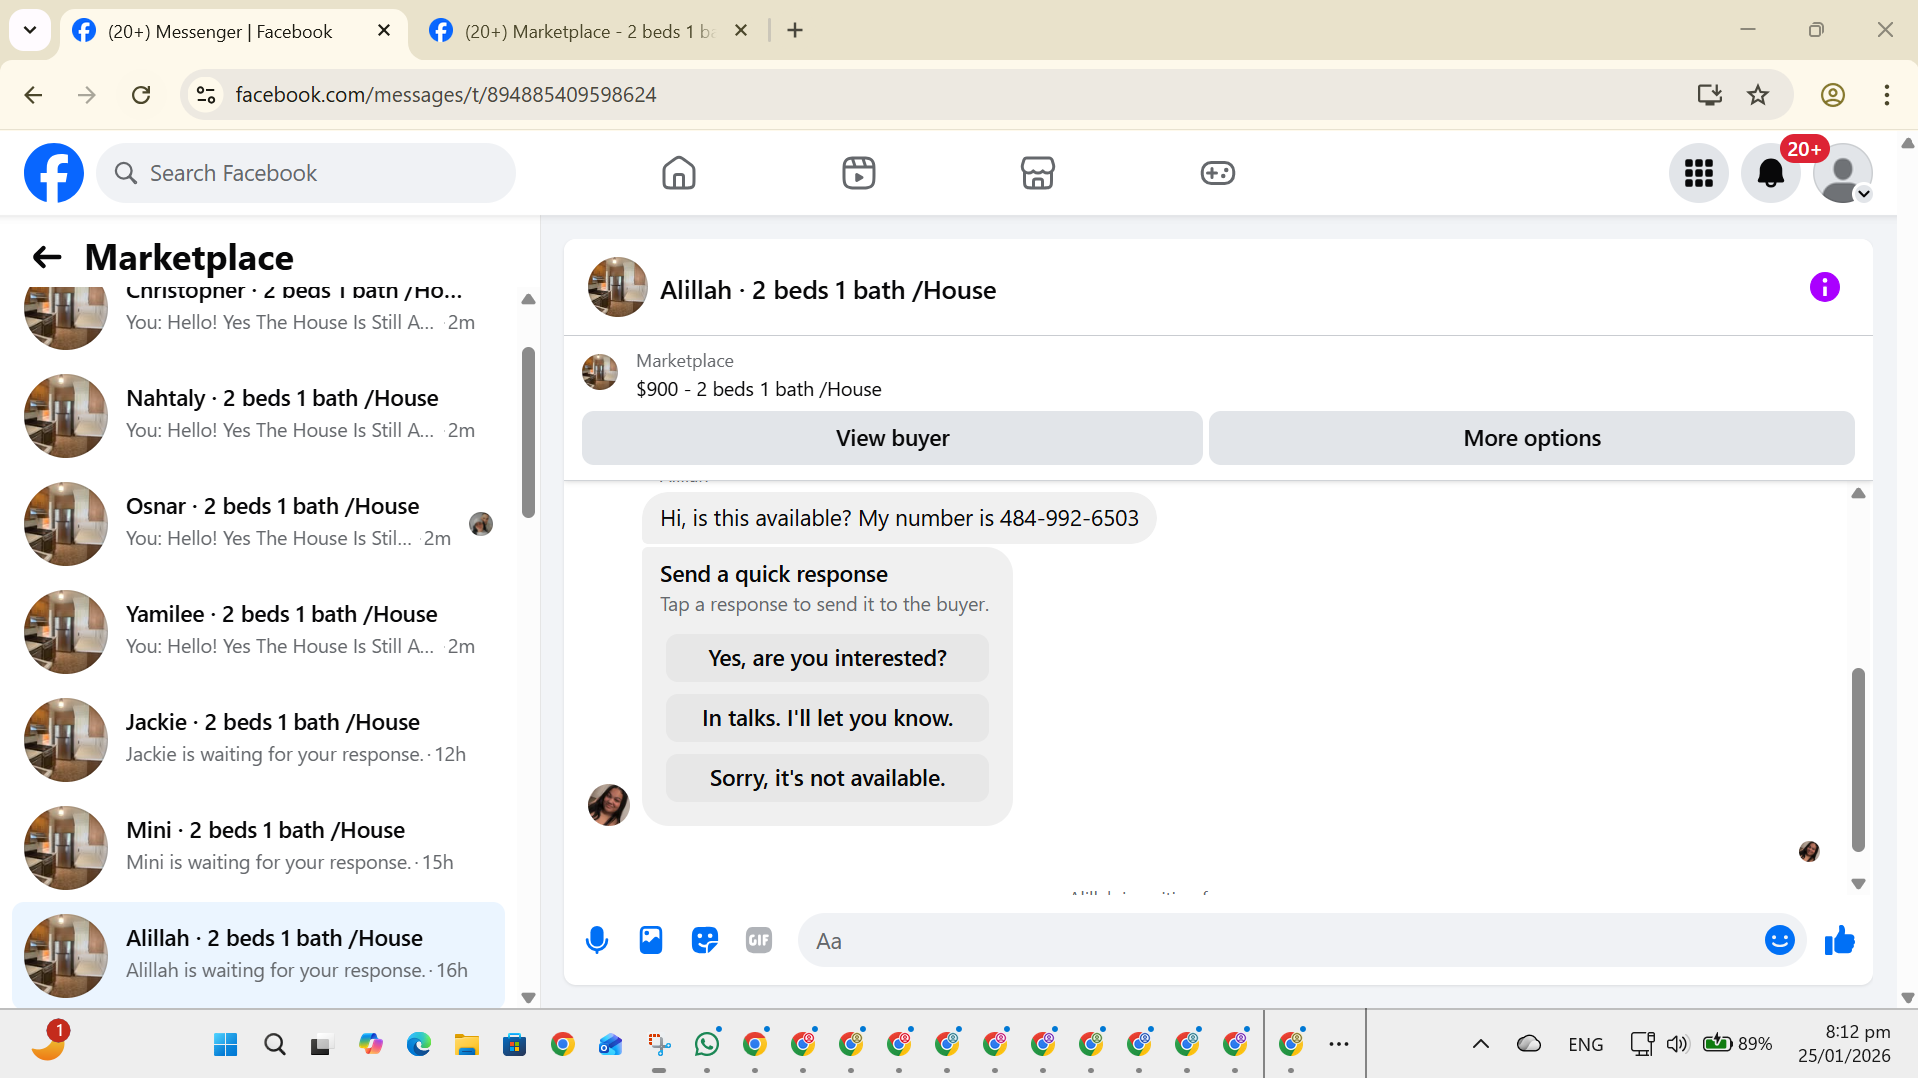Screen dimensions: 1918x1078
Task: Click the message input field
Action: [1280, 940]
